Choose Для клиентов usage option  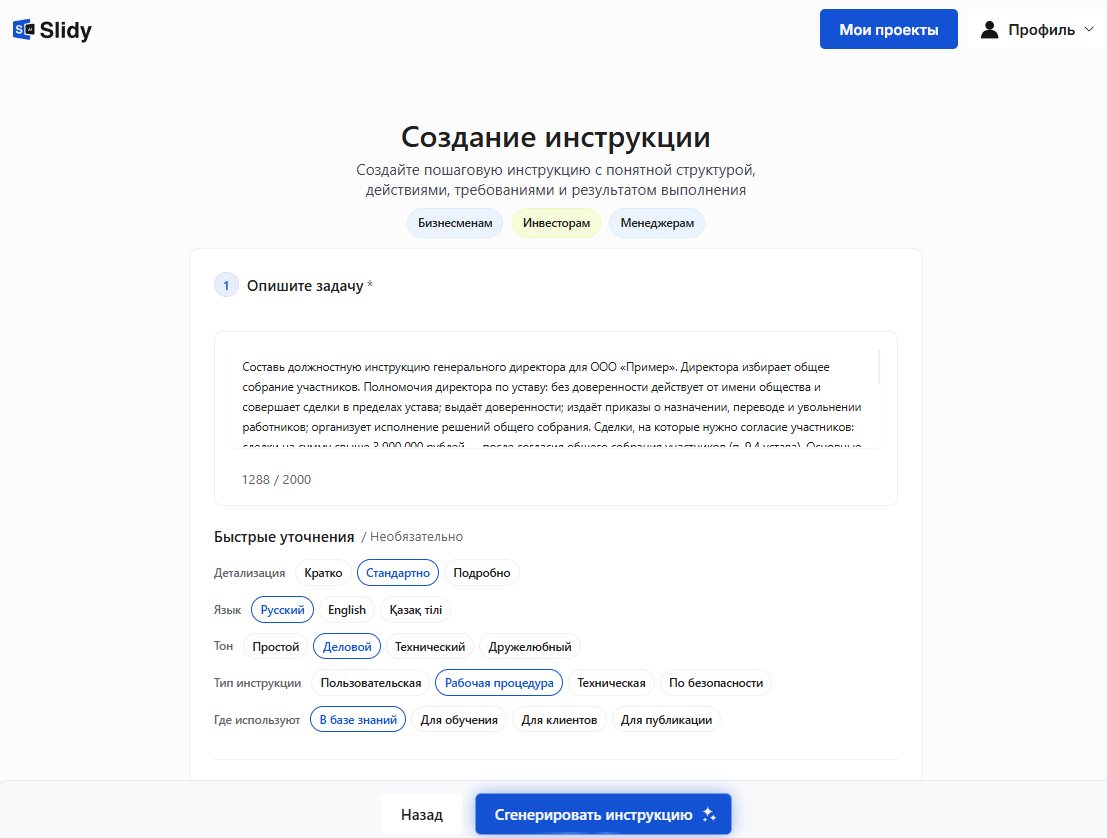[559, 719]
